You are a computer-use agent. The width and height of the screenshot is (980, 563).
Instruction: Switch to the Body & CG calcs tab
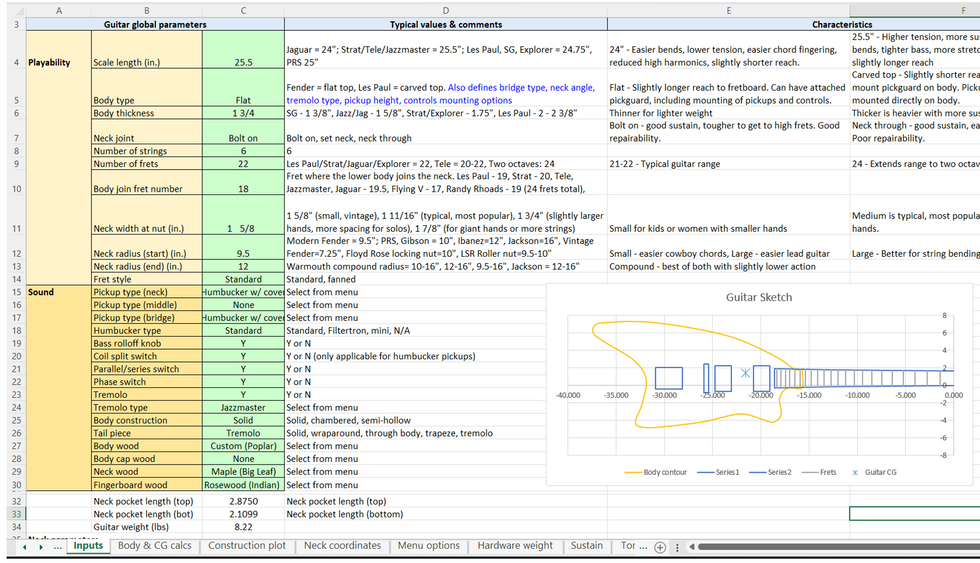154,546
